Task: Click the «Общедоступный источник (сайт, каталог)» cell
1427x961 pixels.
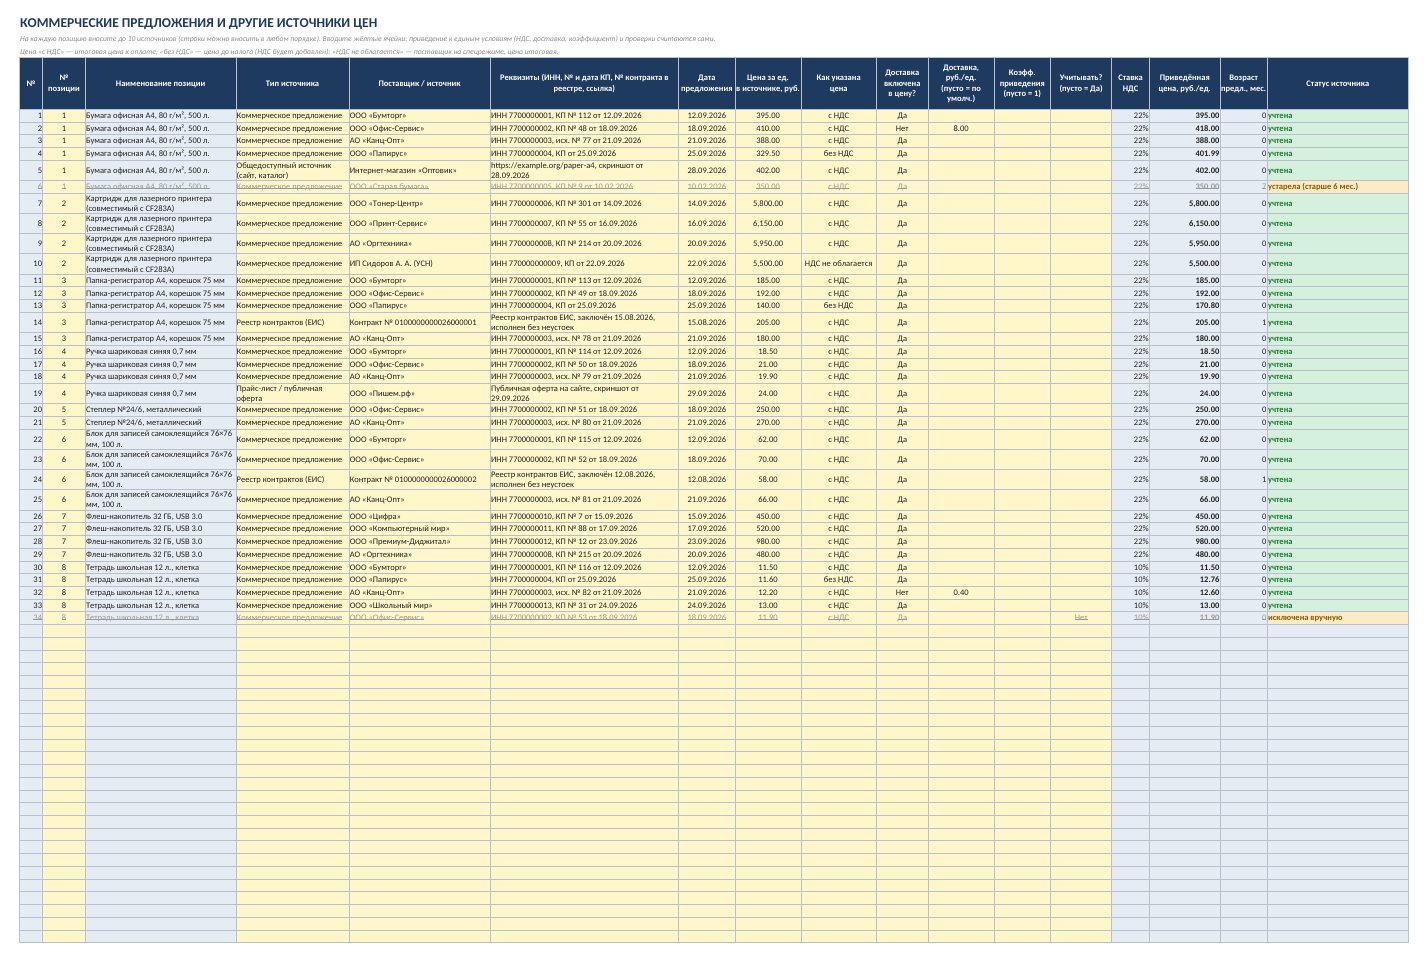Action: click(292, 171)
